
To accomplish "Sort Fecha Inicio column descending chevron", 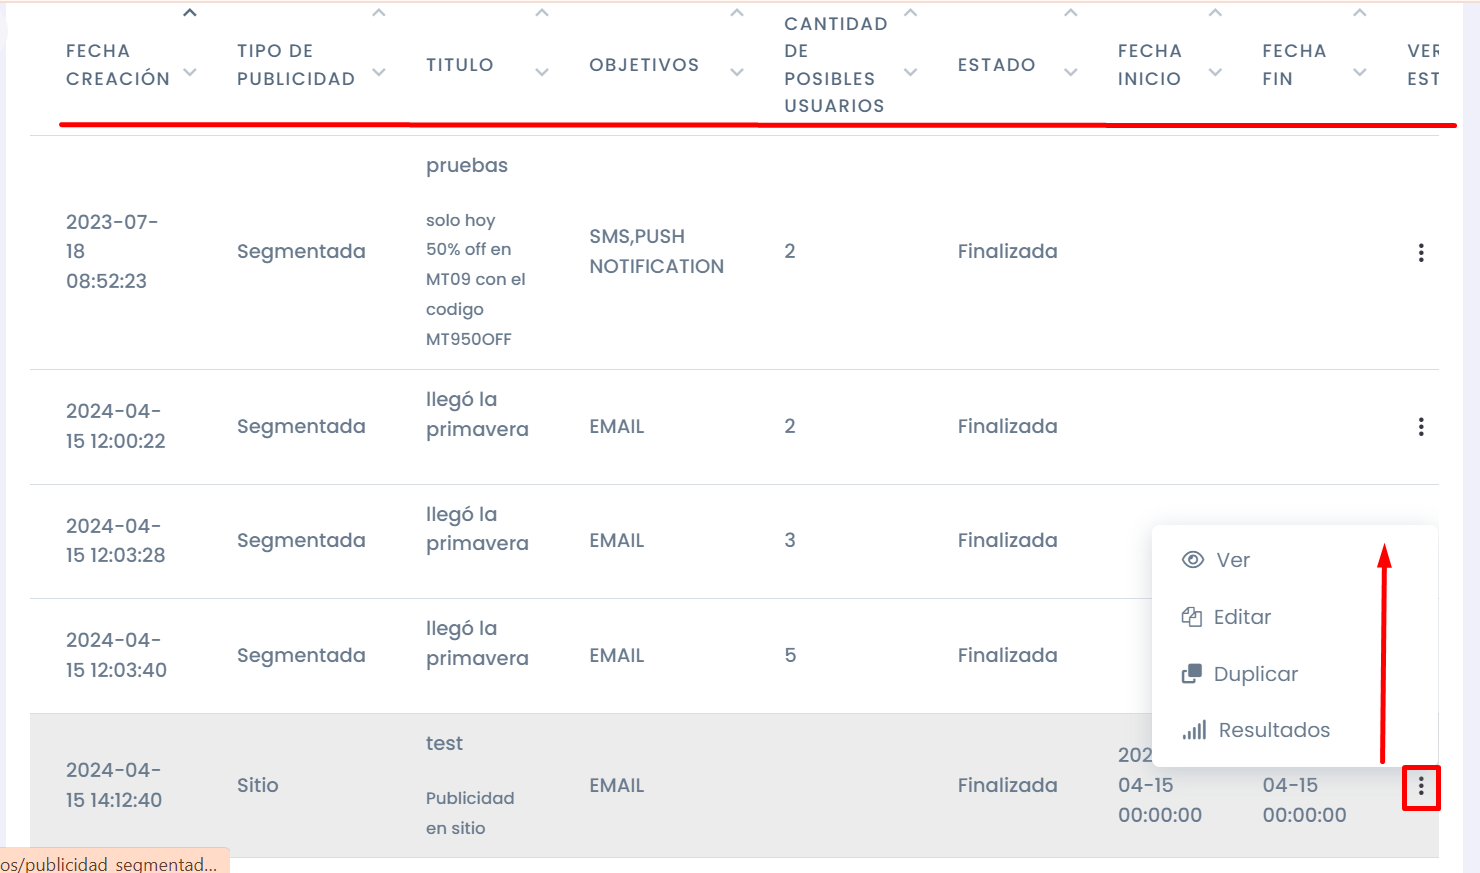I will (x=1216, y=72).
